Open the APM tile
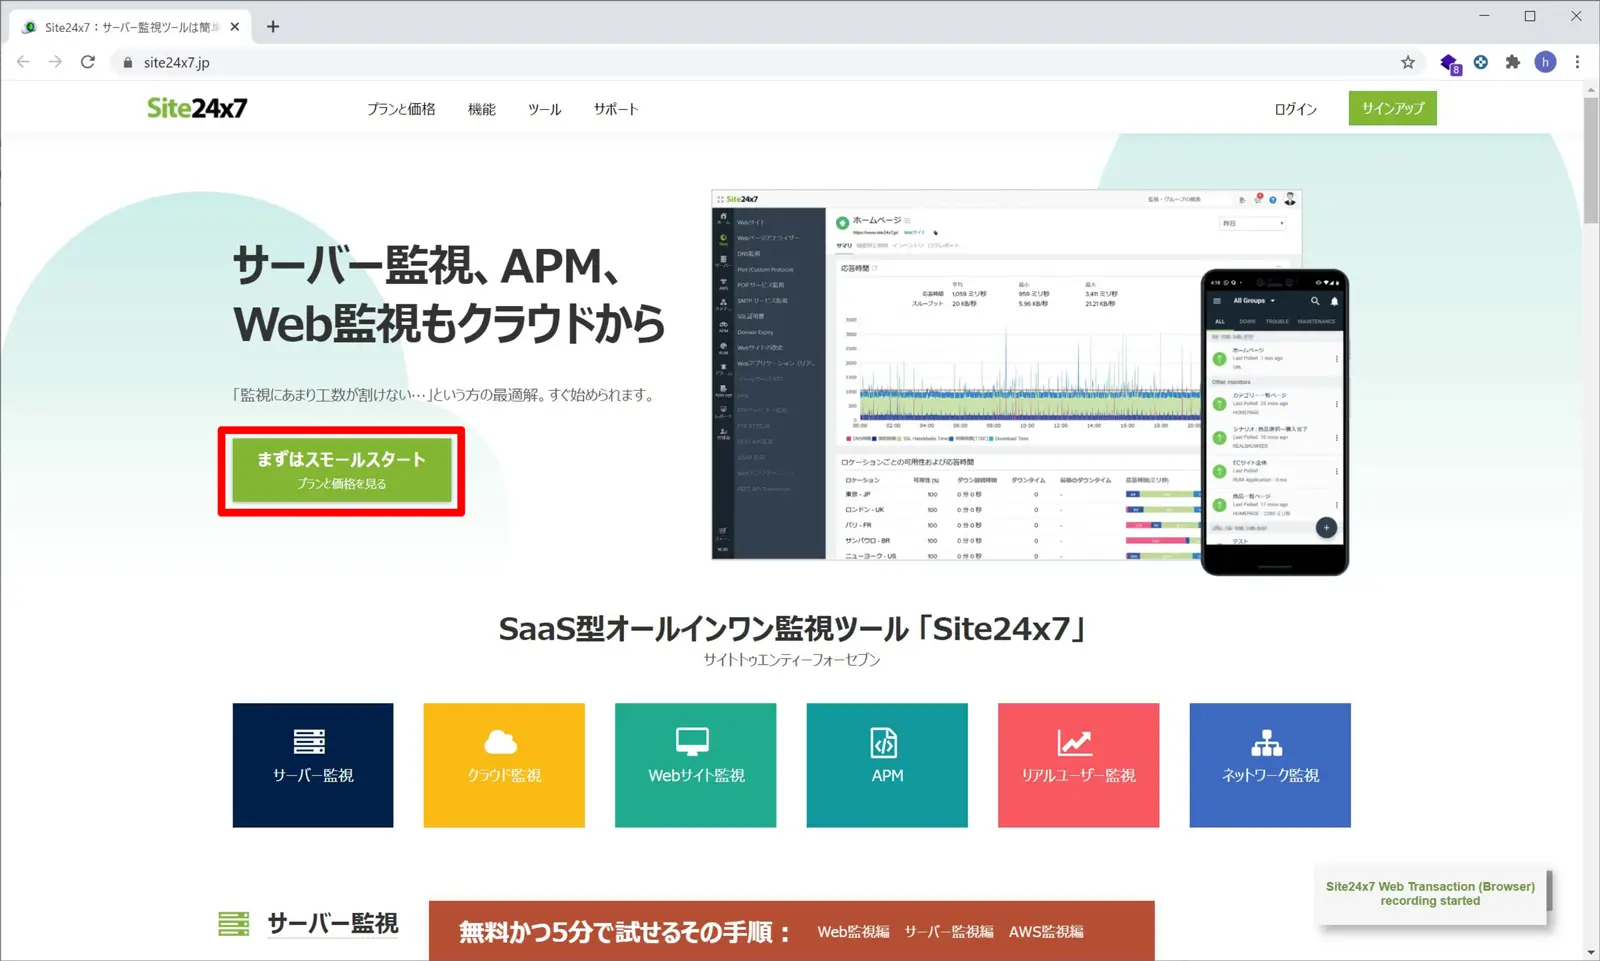Screen dimensions: 1600x961 [887, 765]
